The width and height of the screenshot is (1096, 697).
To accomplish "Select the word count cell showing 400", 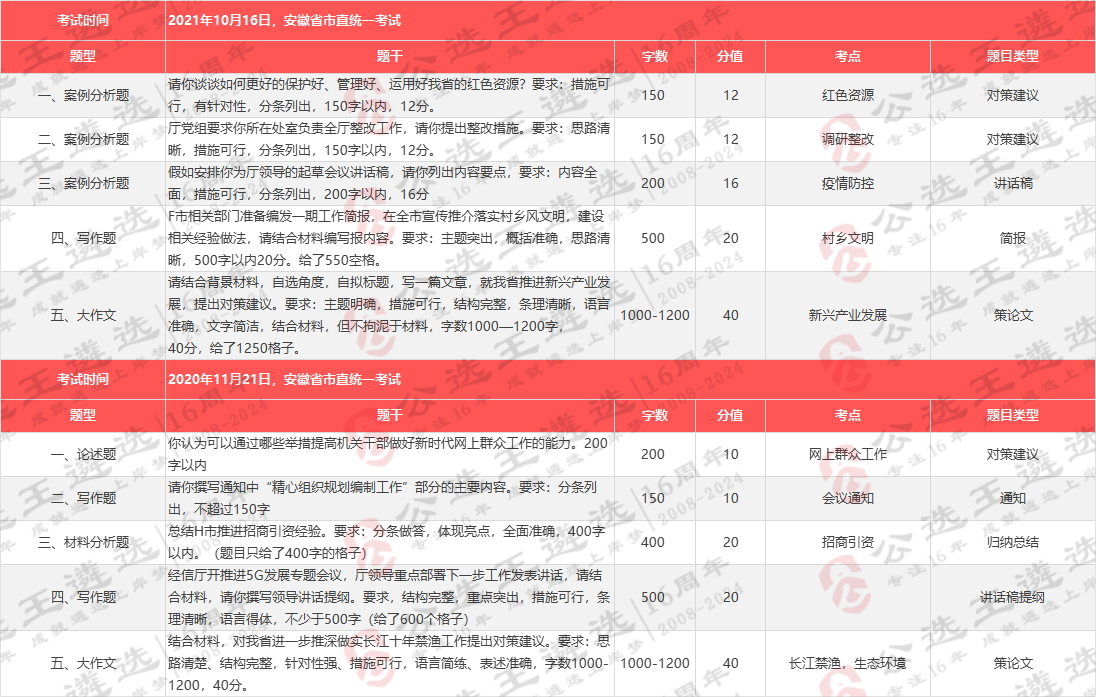I will 652,542.
